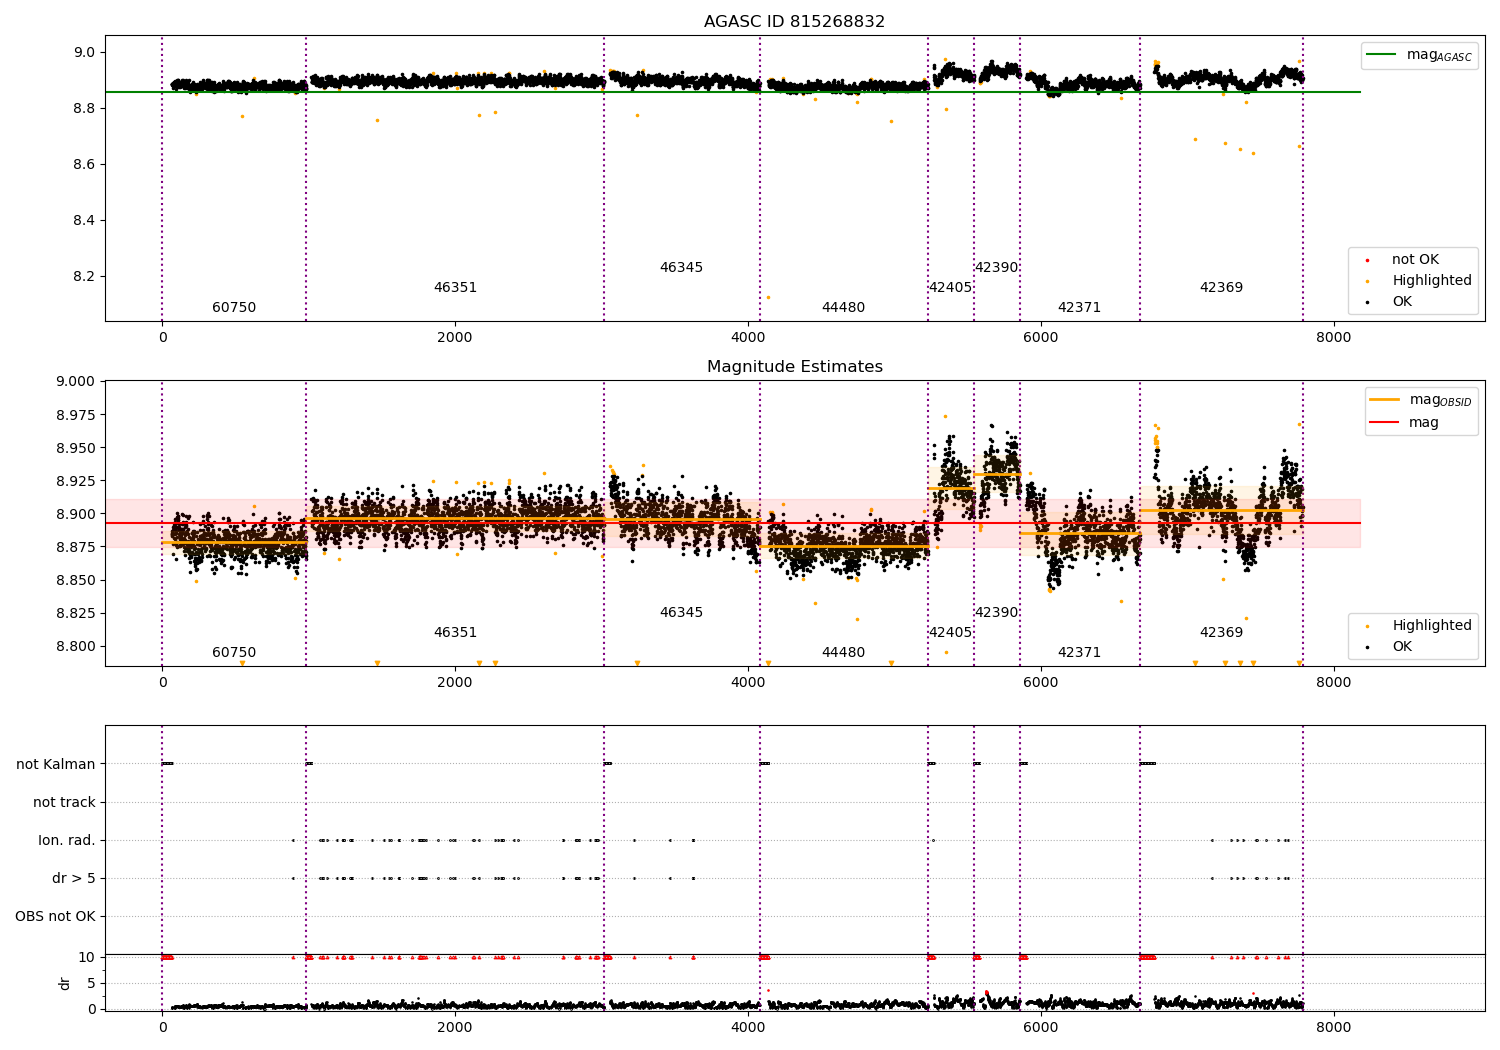1500x1050 pixels.
Task: Select the mag AGASC legend label
Action: click(1439, 55)
